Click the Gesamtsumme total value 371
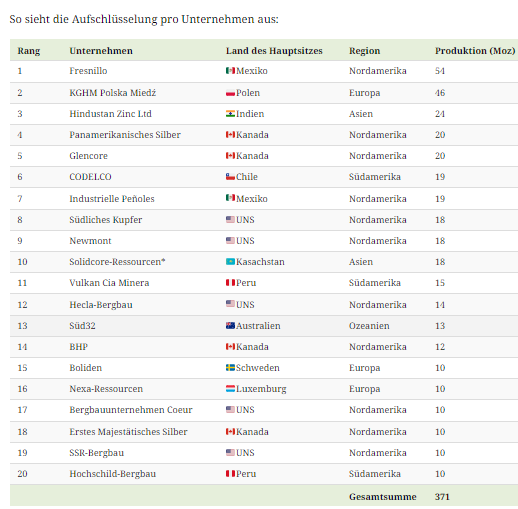 tap(442, 497)
